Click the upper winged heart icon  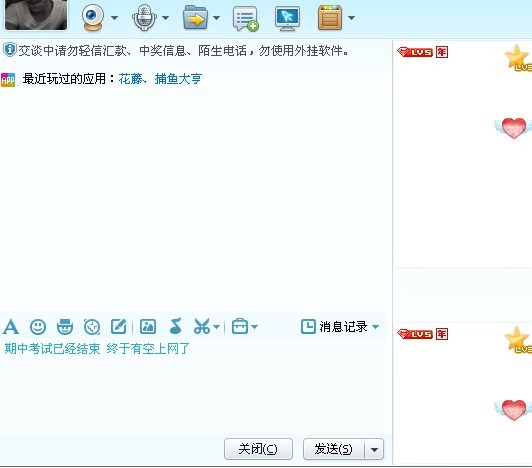tap(513, 128)
